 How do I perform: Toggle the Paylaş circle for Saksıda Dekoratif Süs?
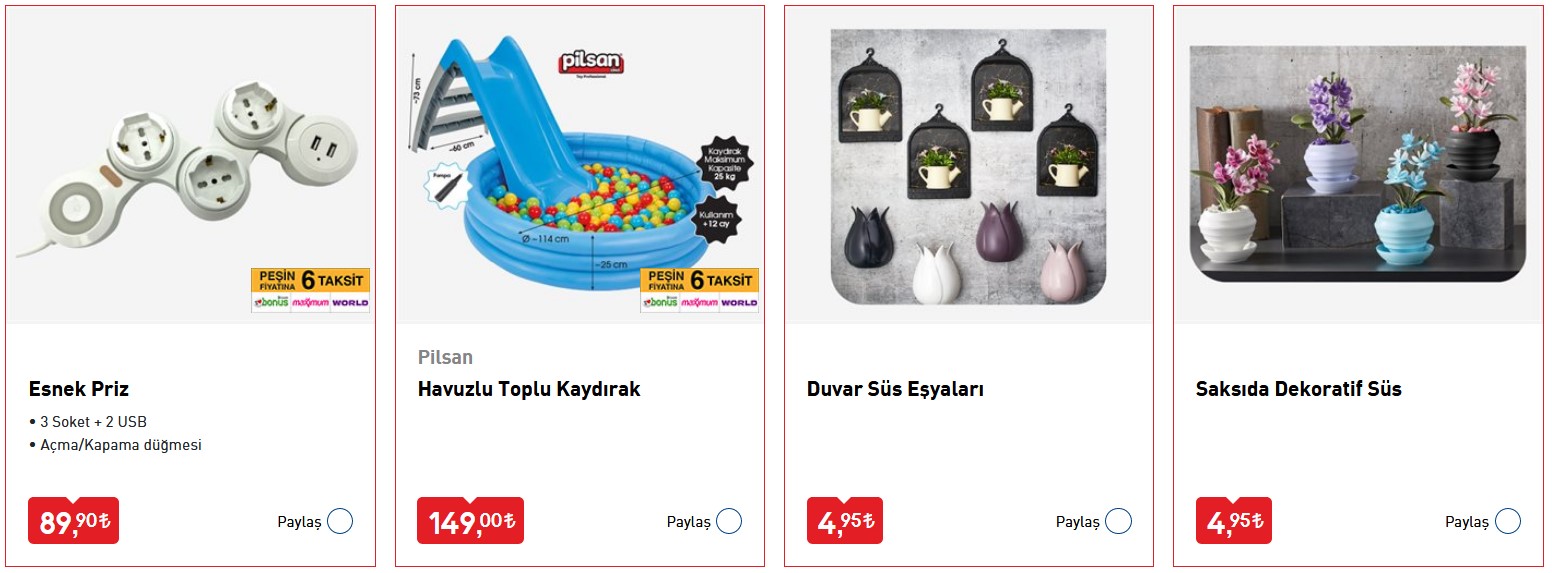coord(1507,521)
